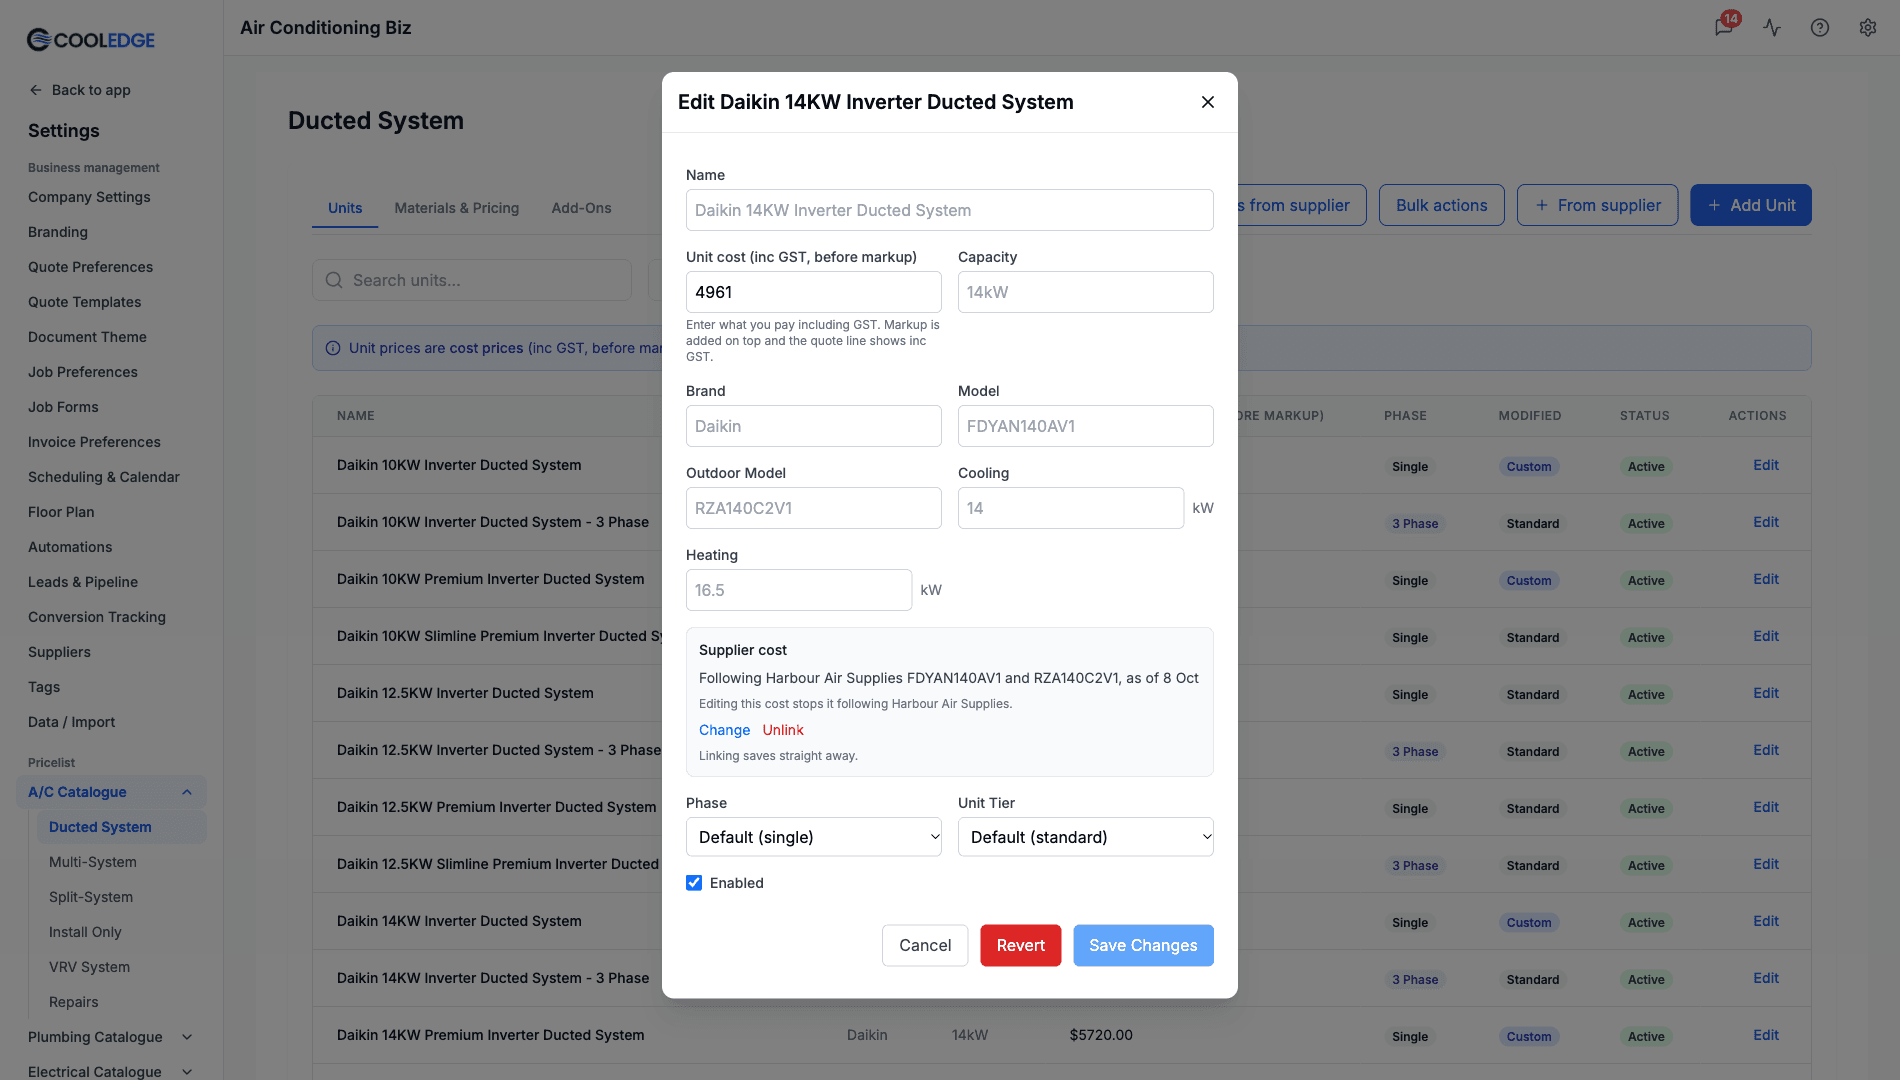Screen dimensions: 1900x1080
Task: Open the help question mark icon
Action: pos(1820,28)
